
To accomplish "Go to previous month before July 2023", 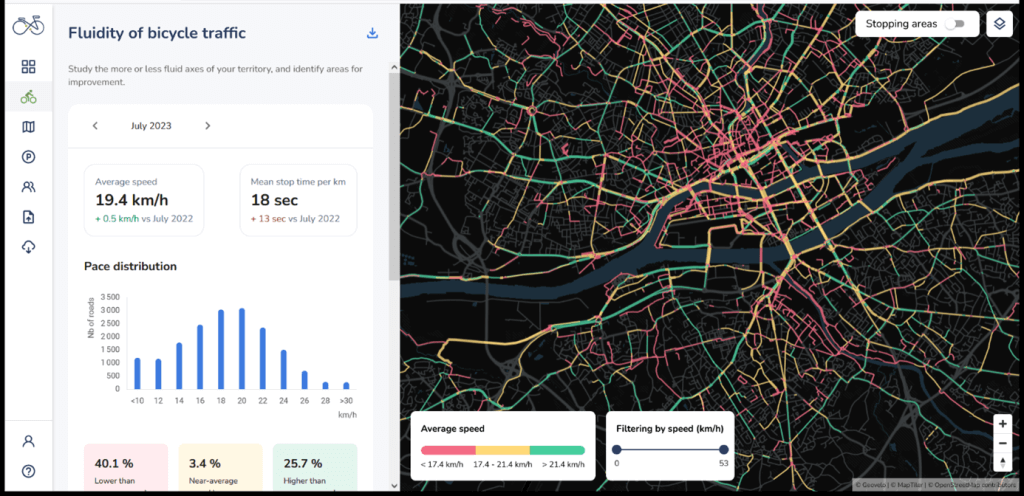I will point(95,126).
